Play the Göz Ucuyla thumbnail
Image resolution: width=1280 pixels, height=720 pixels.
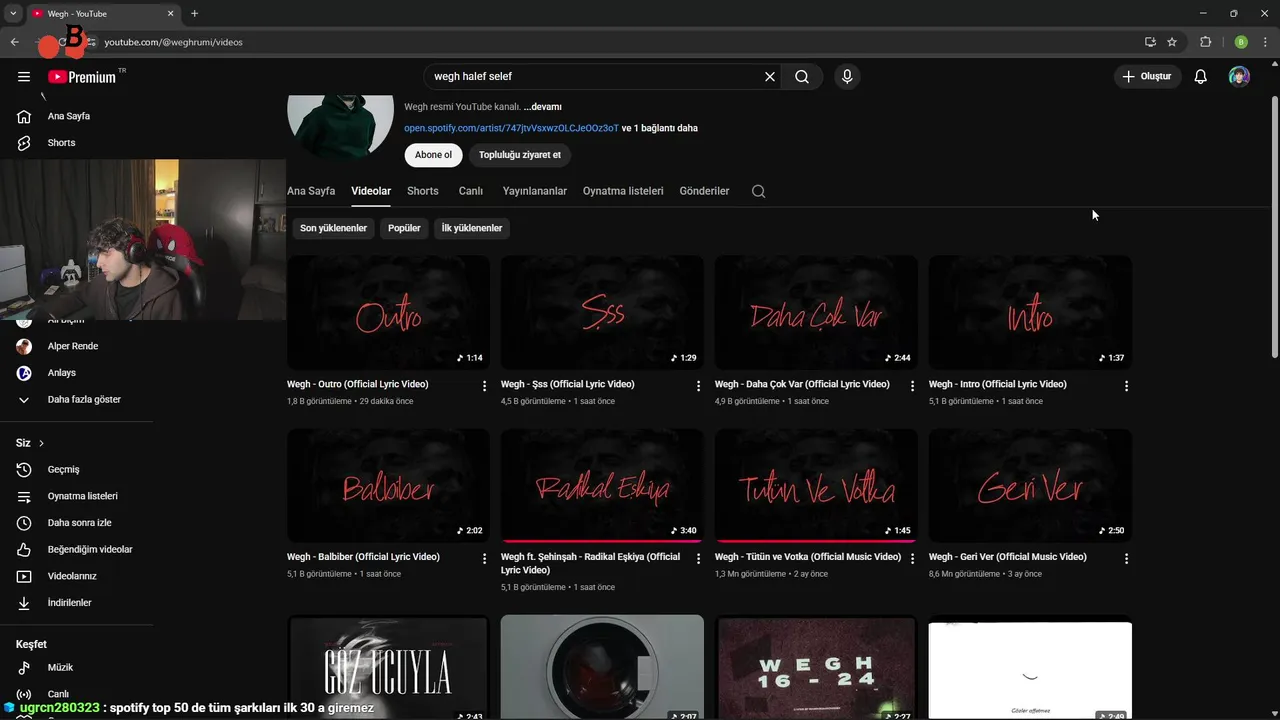pos(388,667)
